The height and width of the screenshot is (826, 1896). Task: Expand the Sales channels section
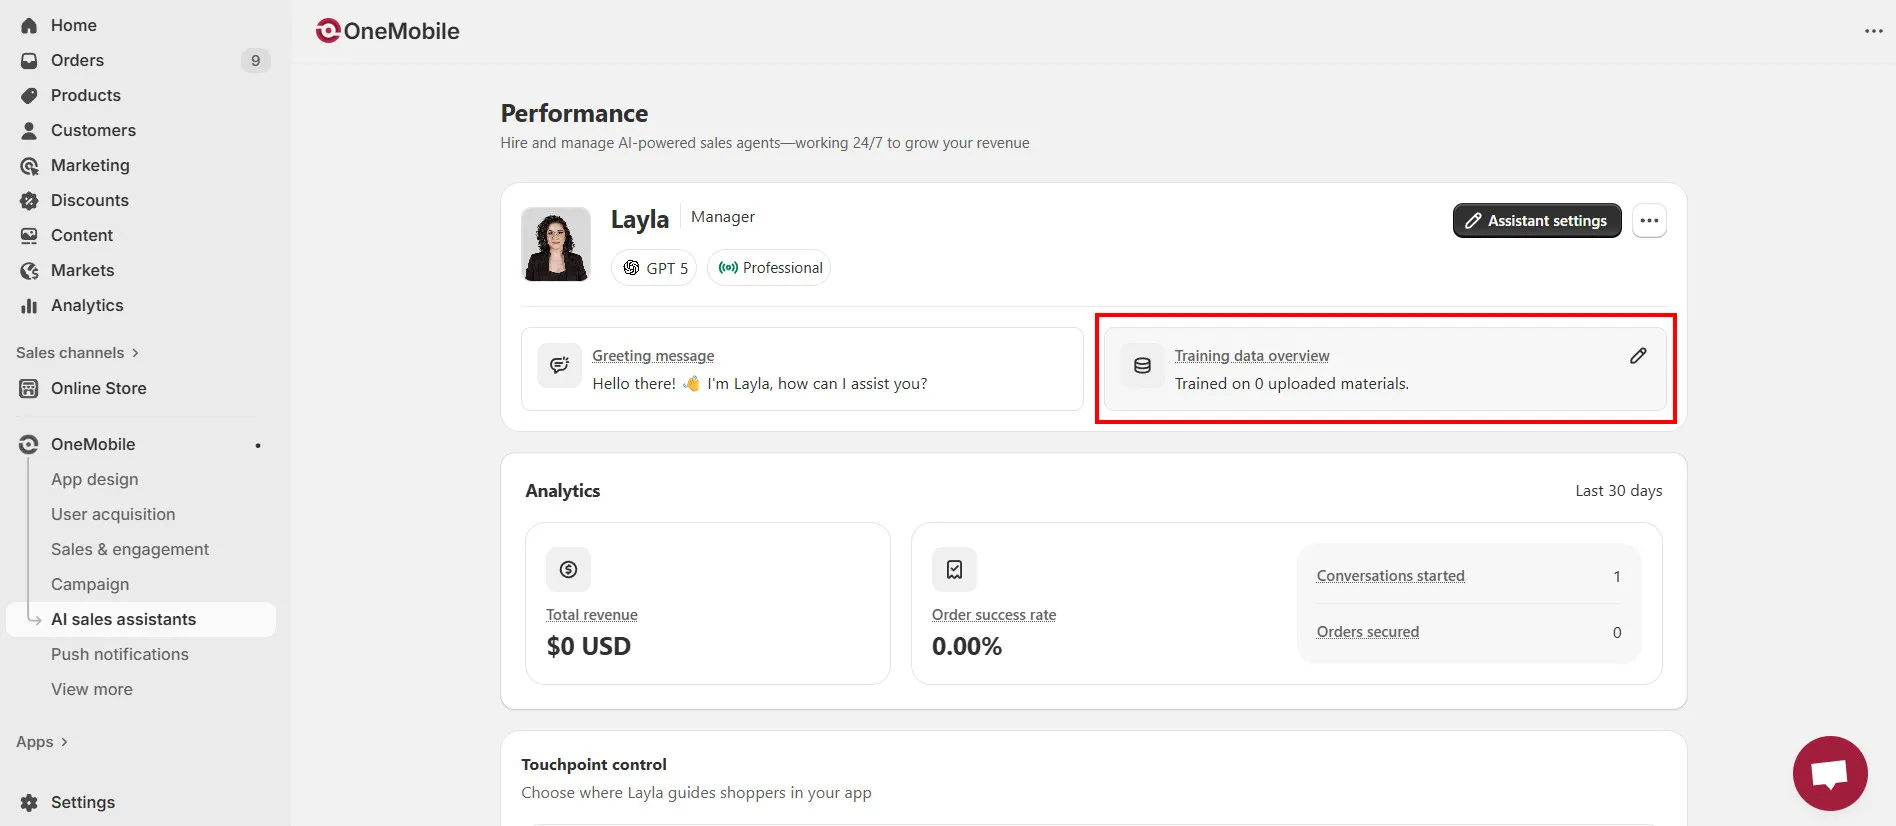click(78, 353)
